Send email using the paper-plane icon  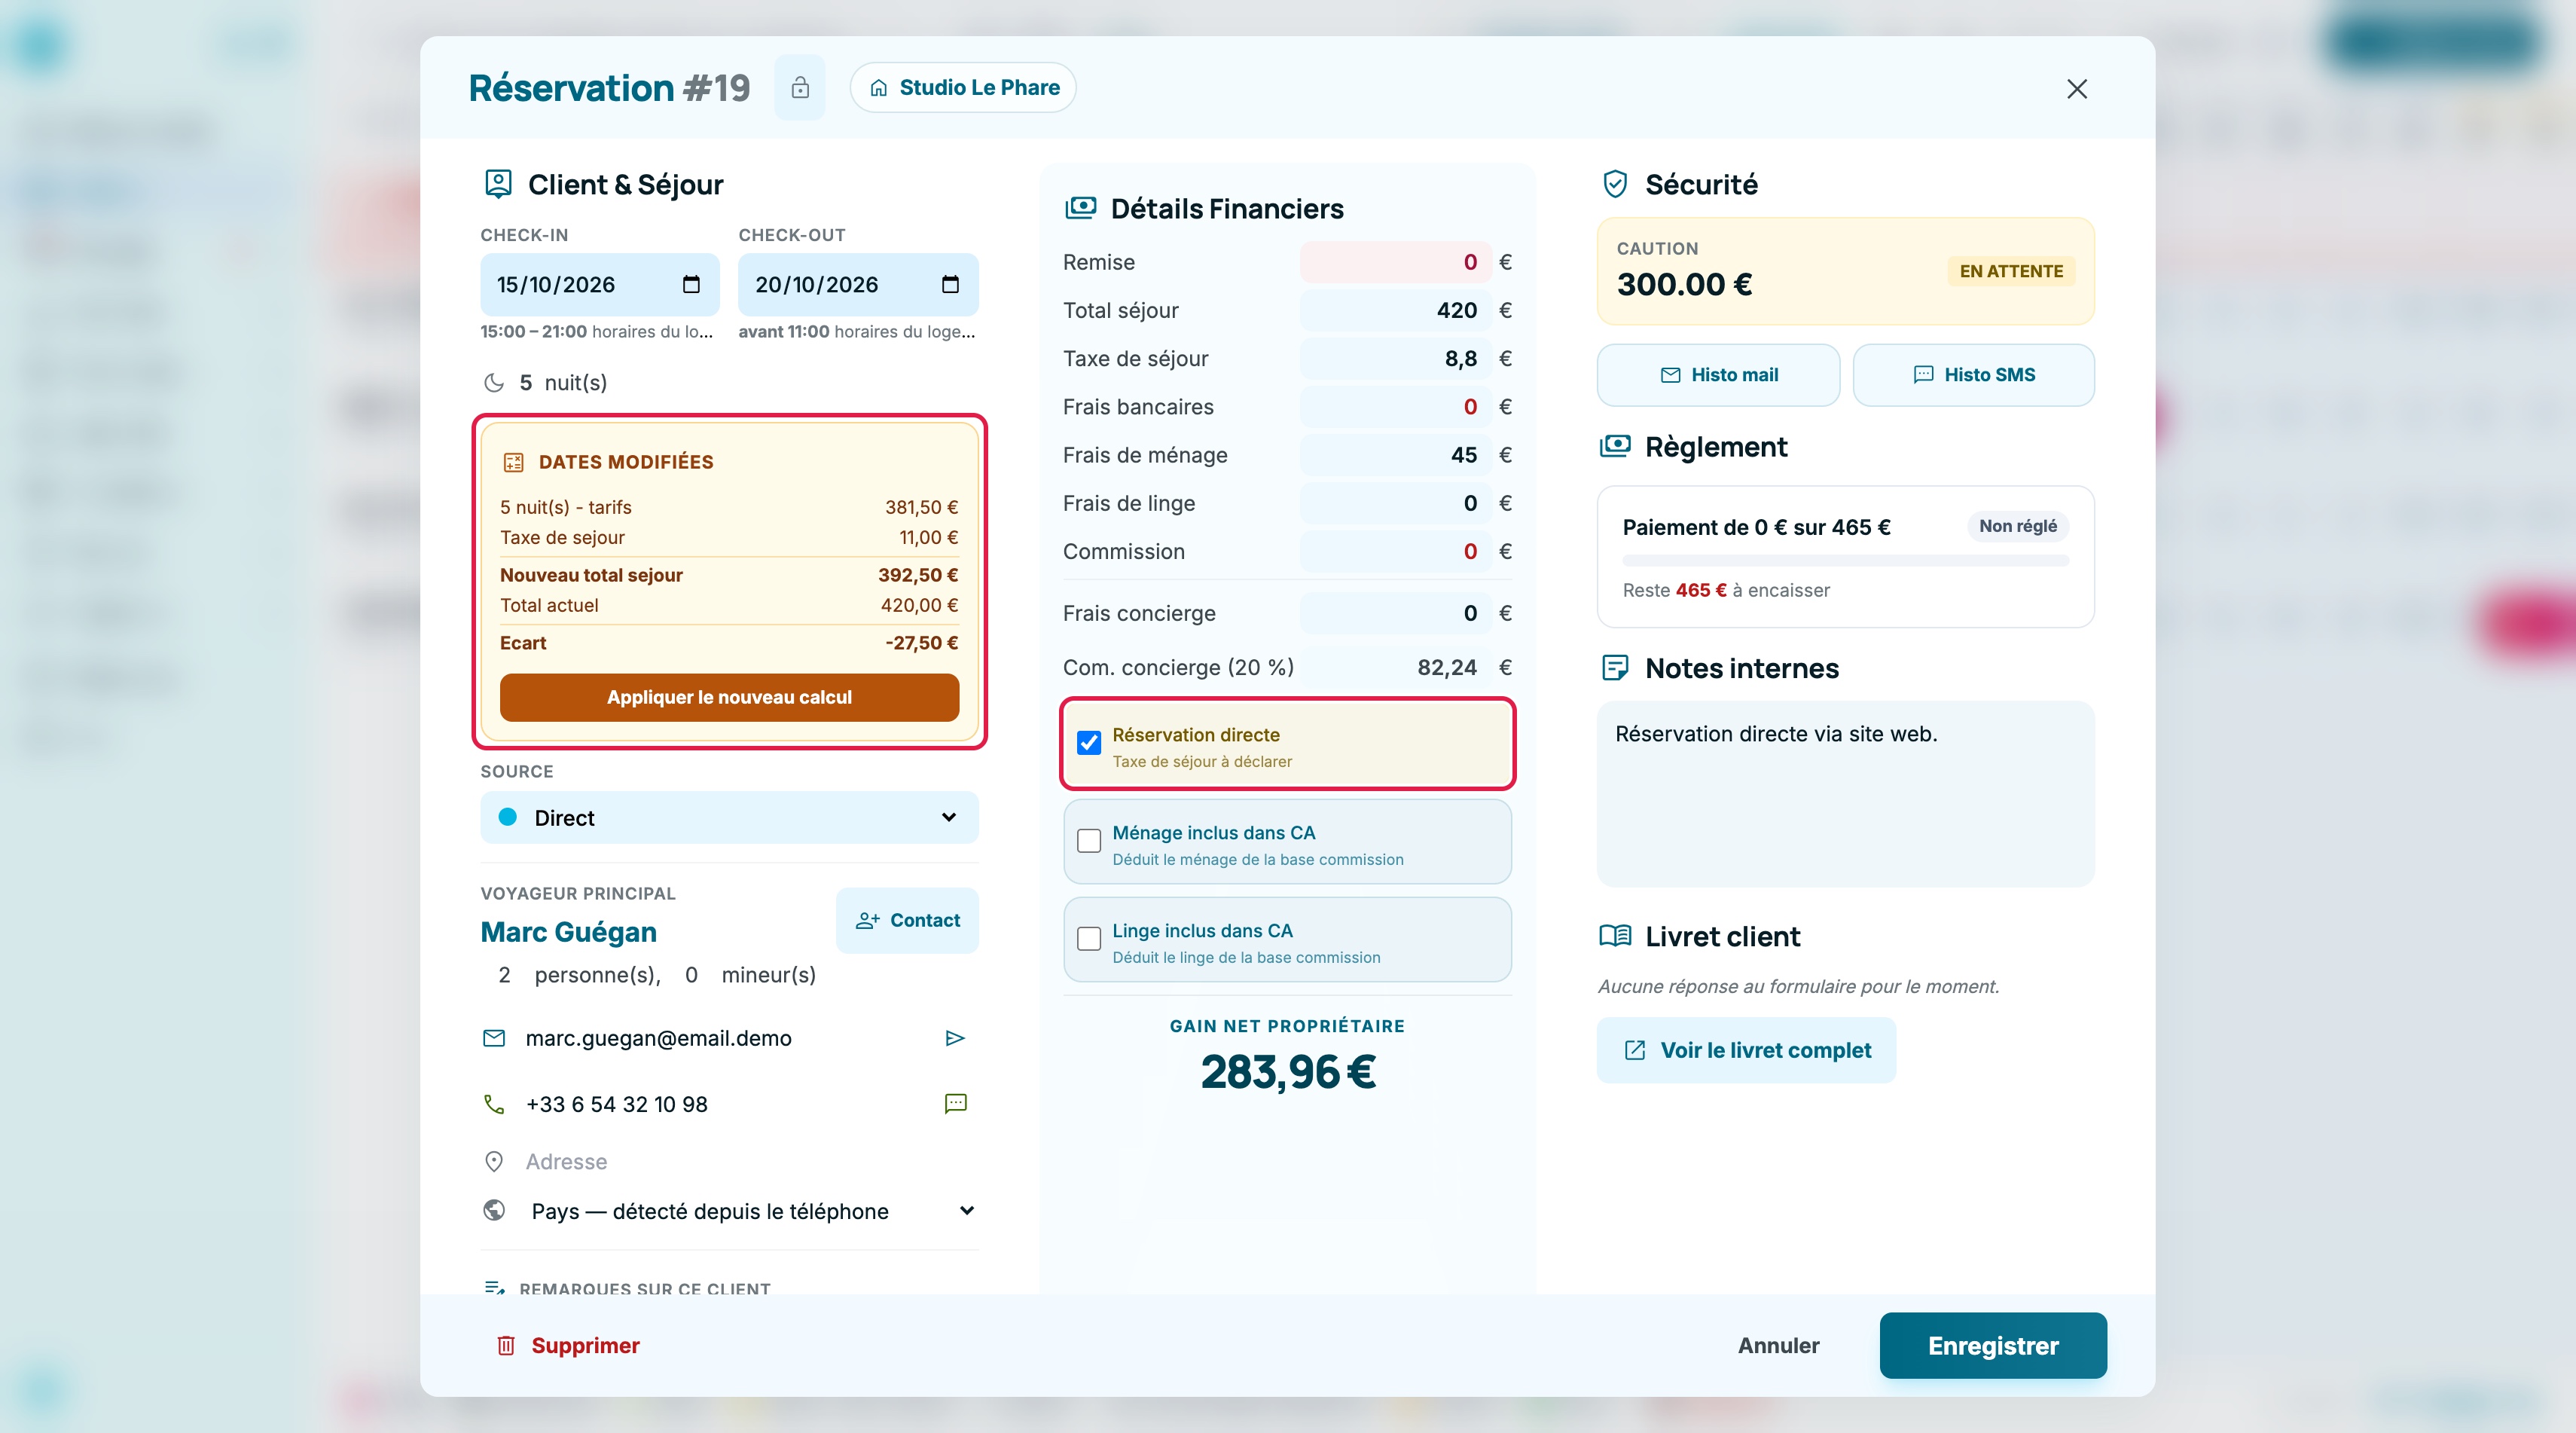click(x=955, y=1038)
